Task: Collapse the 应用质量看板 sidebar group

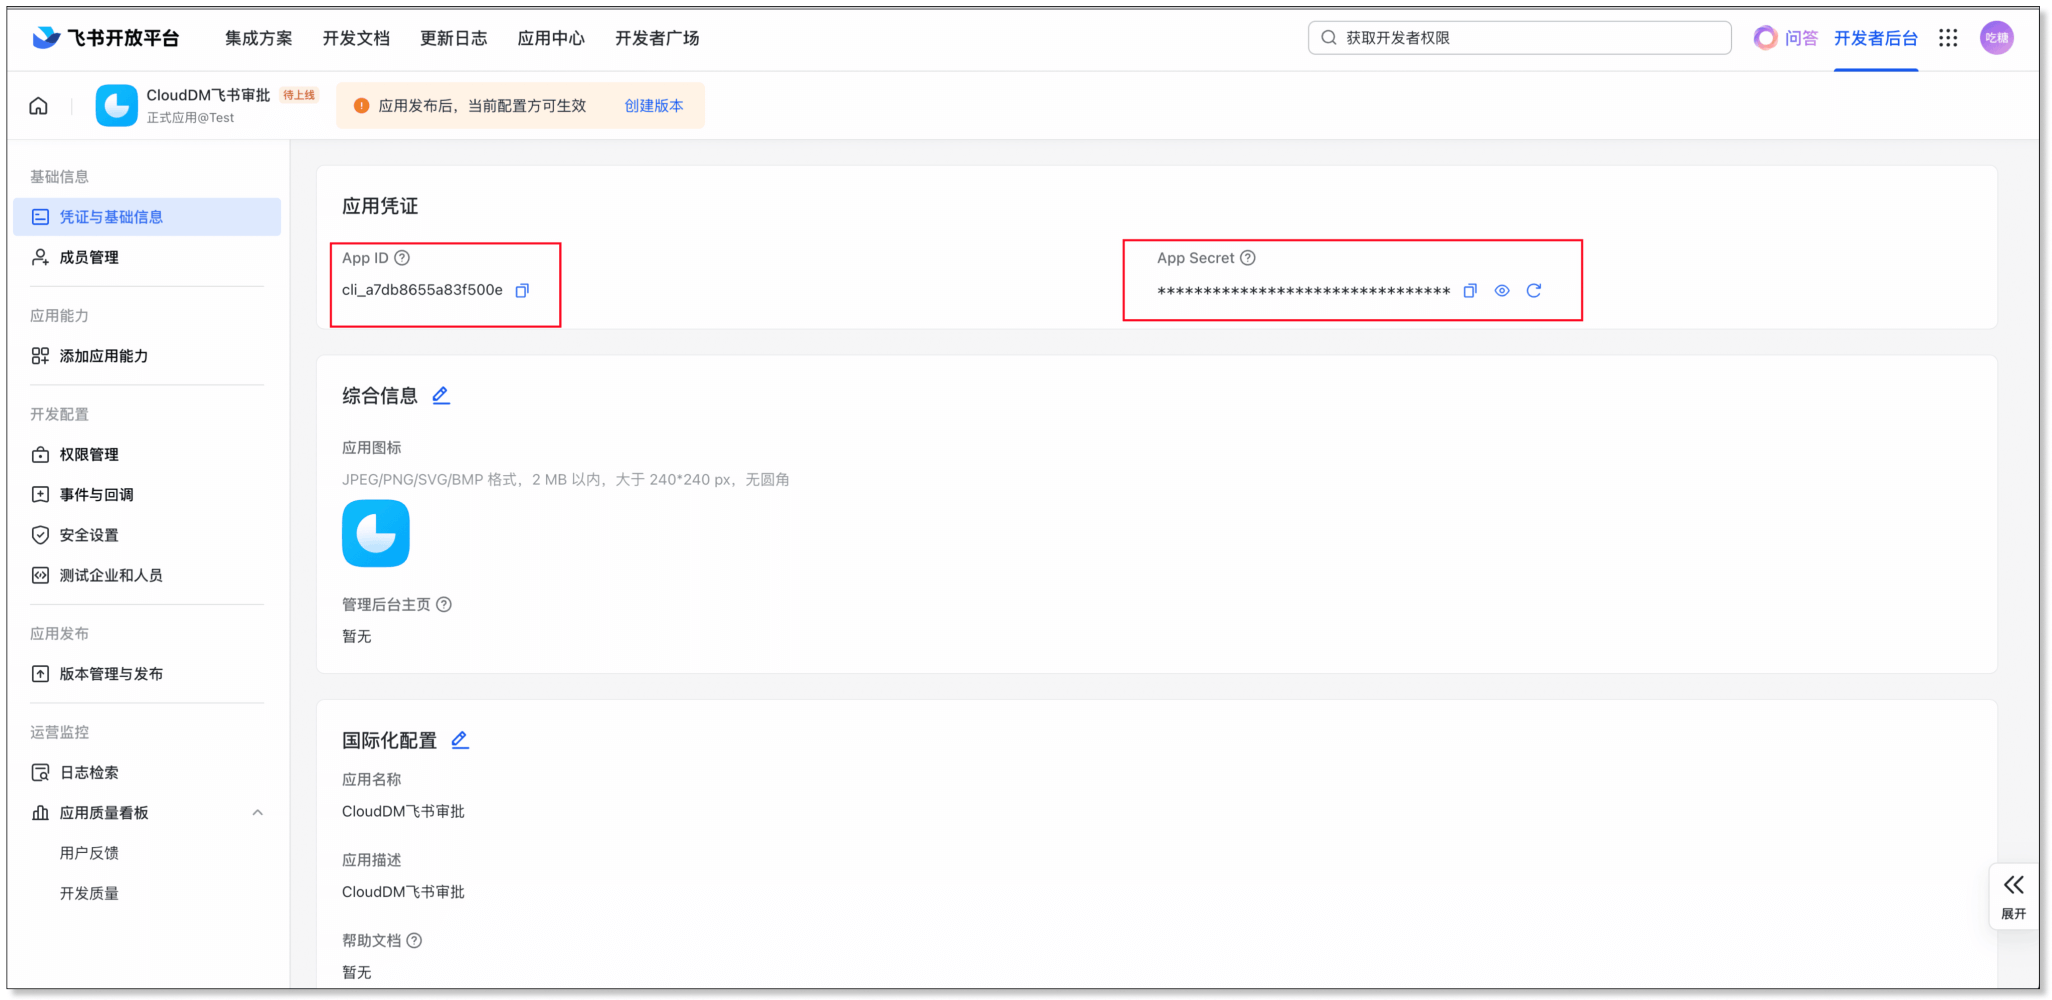Action: (257, 813)
